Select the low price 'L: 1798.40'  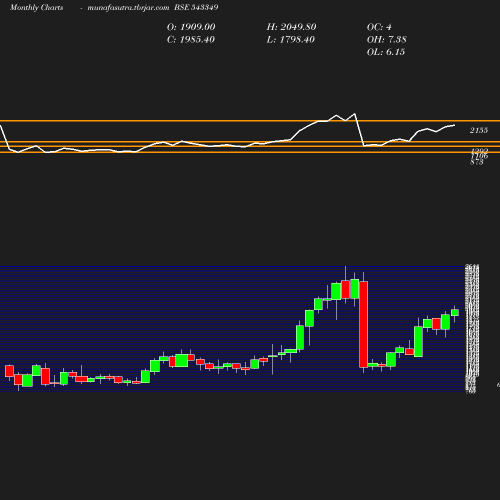click(291, 39)
